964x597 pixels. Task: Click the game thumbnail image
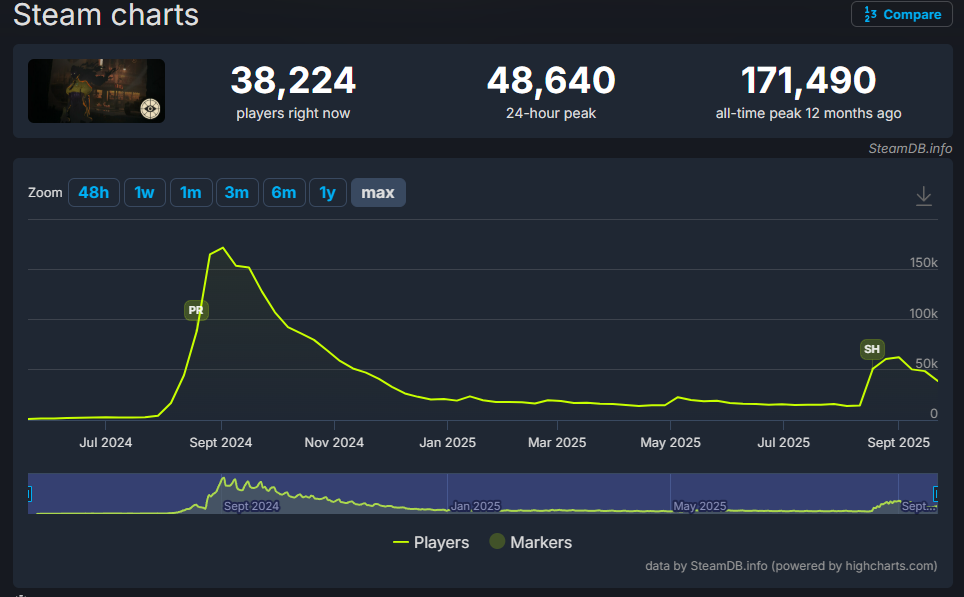click(x=97, y=91)
